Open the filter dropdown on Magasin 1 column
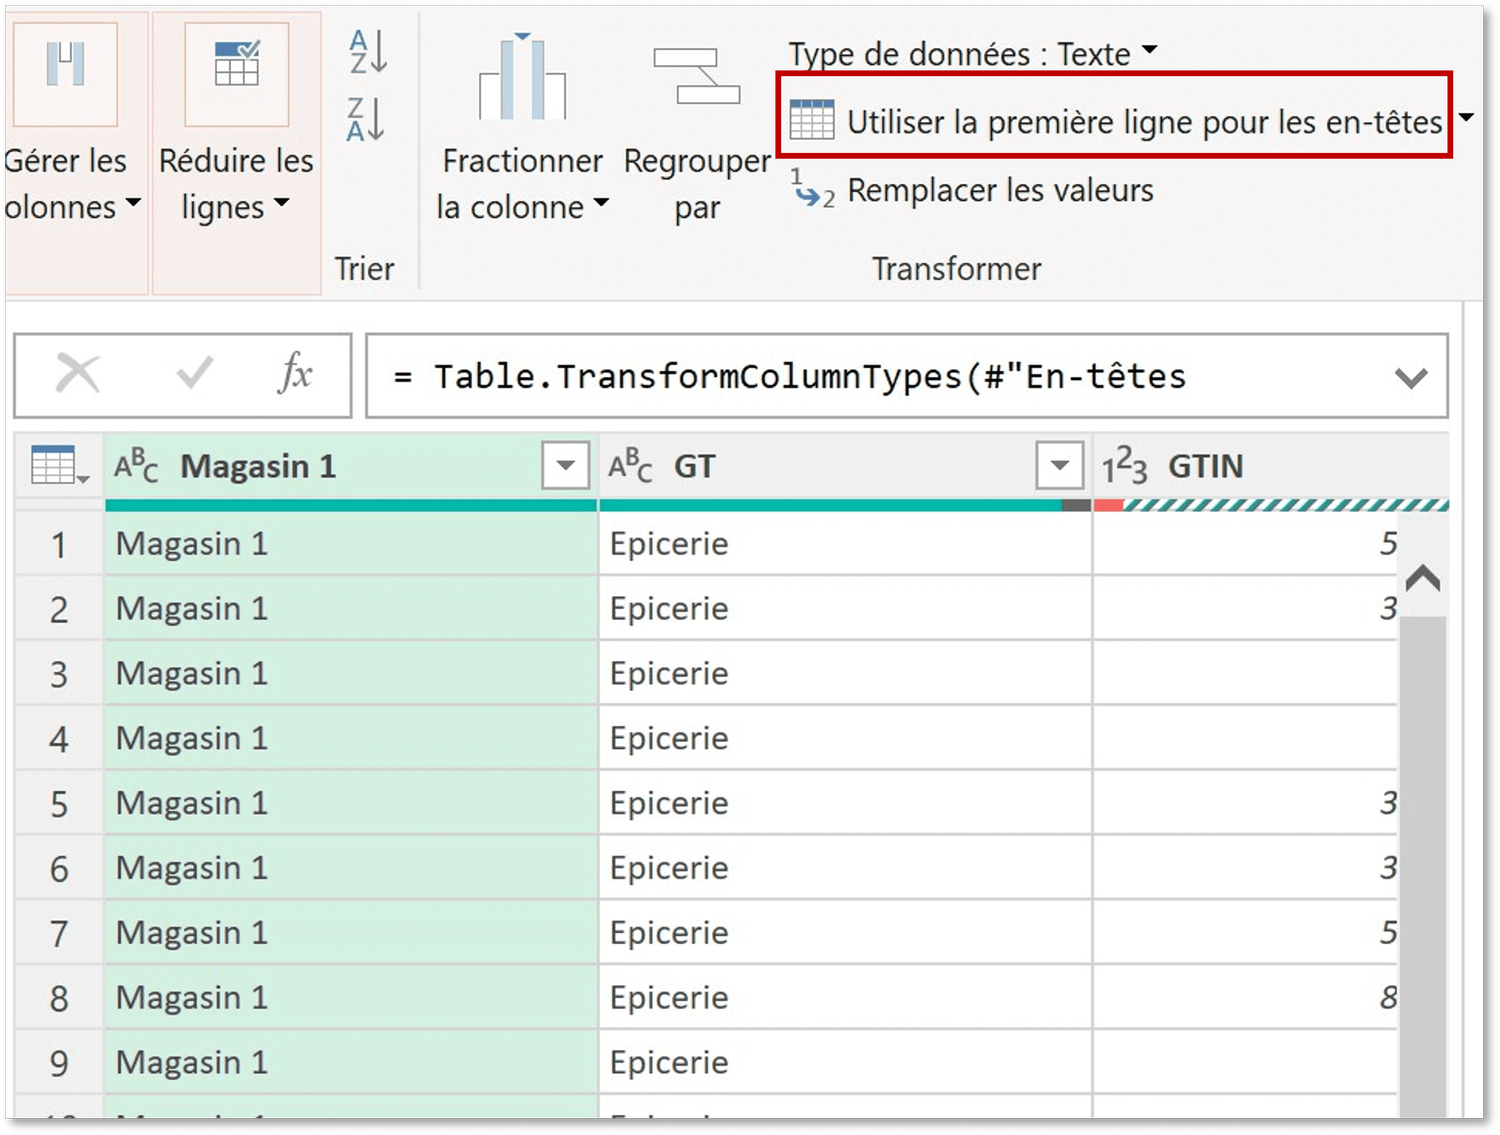 (x=564, y=464)
